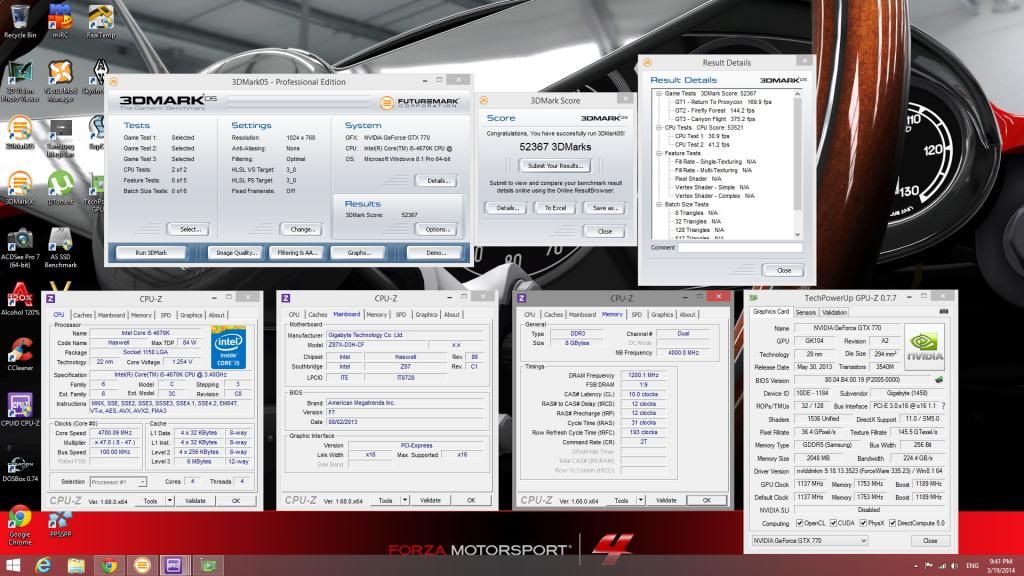
Task: Click the GPU-Z BIOS save chip icon
Action: [939, 379]
